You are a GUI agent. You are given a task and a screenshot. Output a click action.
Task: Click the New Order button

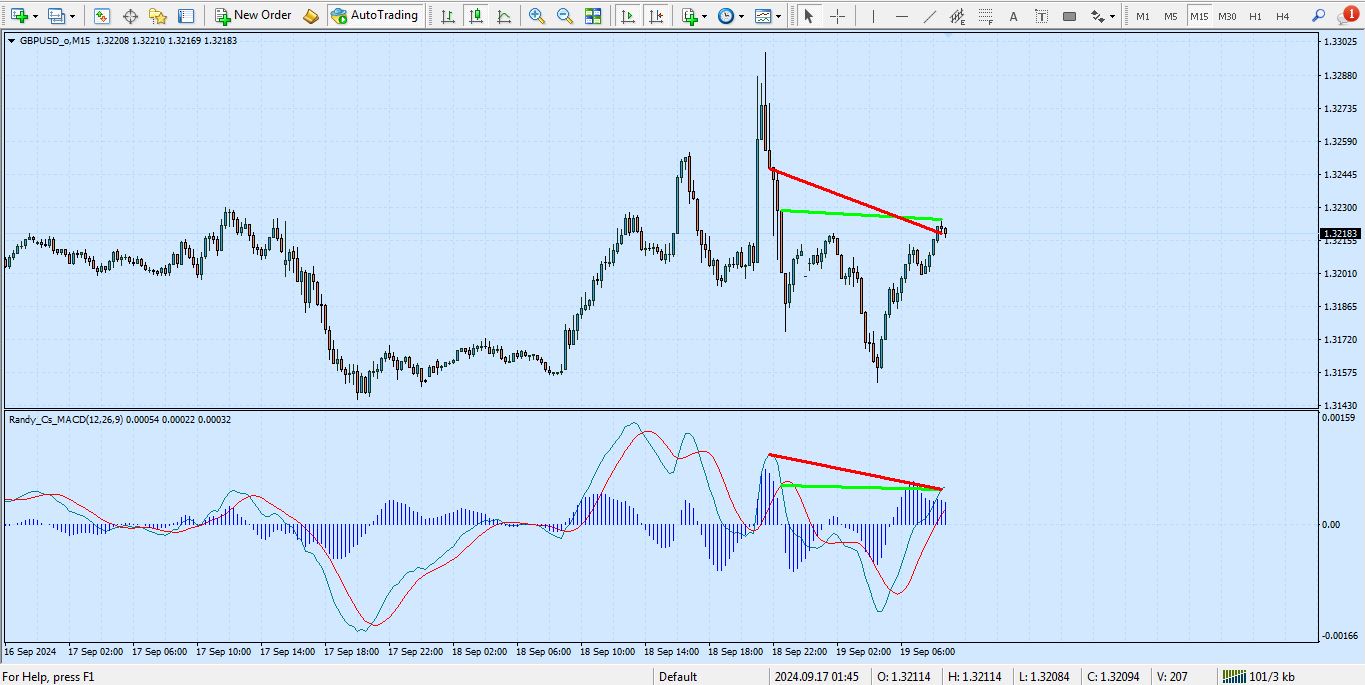[x=253, y=15]
